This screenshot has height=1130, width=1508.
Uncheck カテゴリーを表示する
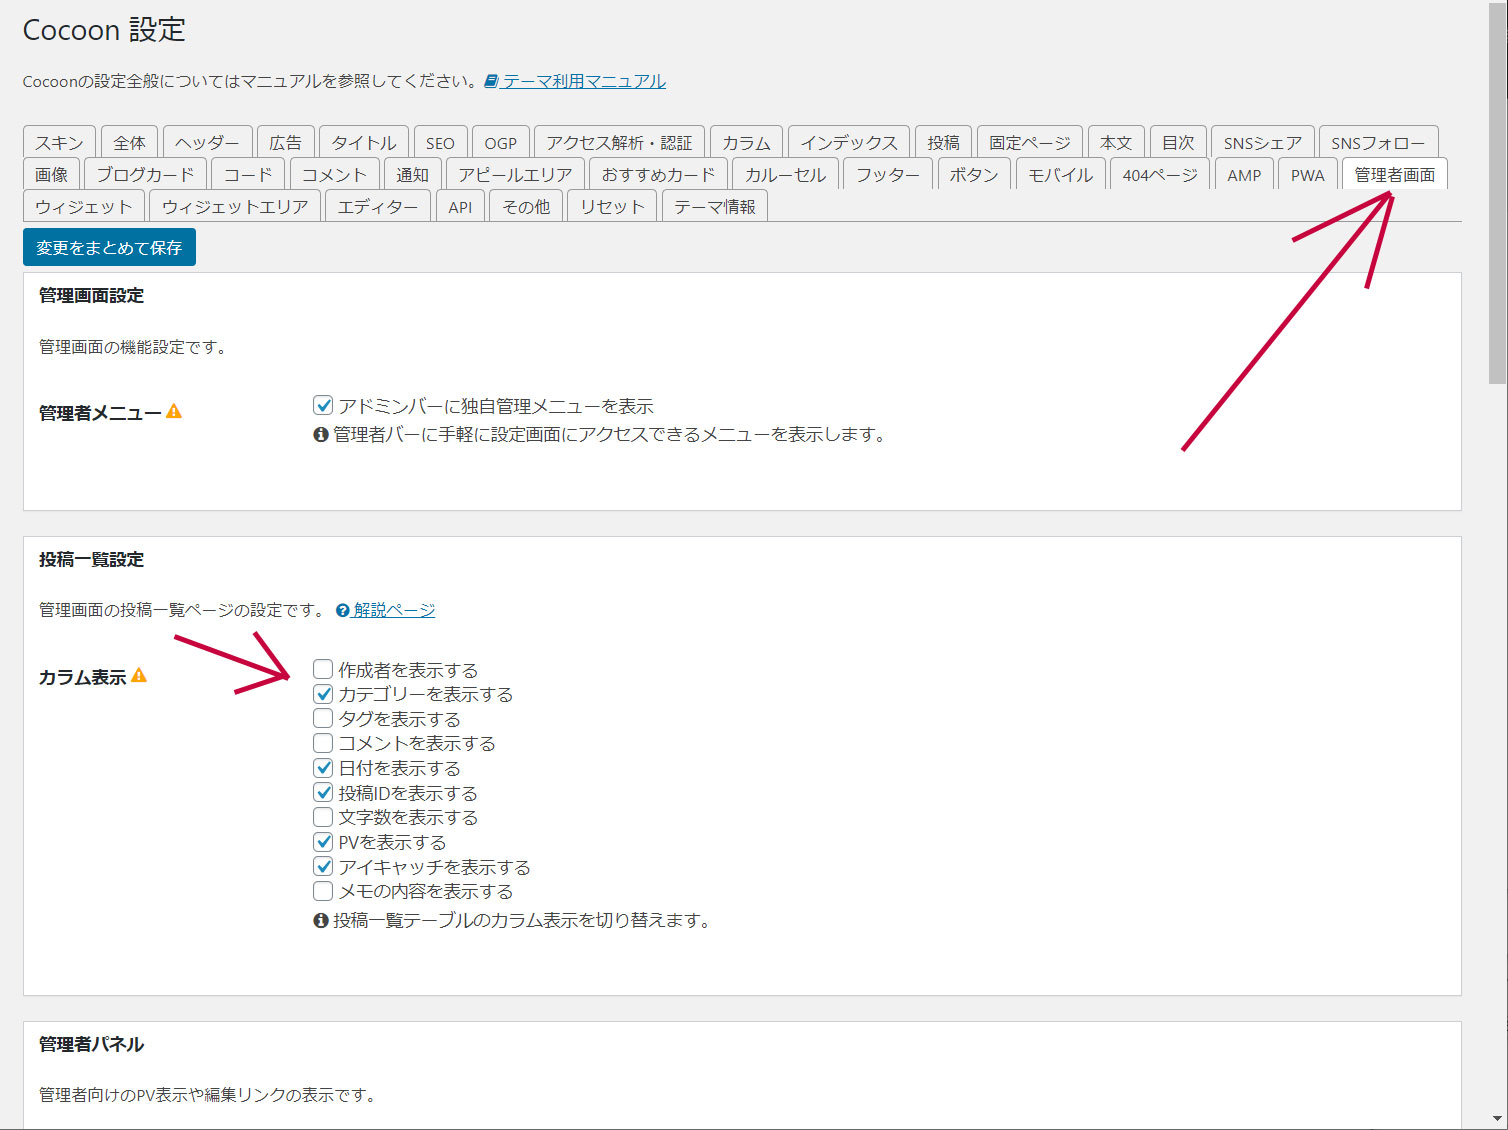point(323,693)
